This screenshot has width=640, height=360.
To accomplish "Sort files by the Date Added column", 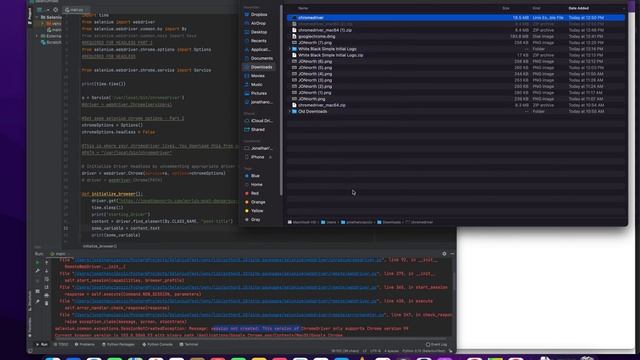I will [x=578, y=8].
